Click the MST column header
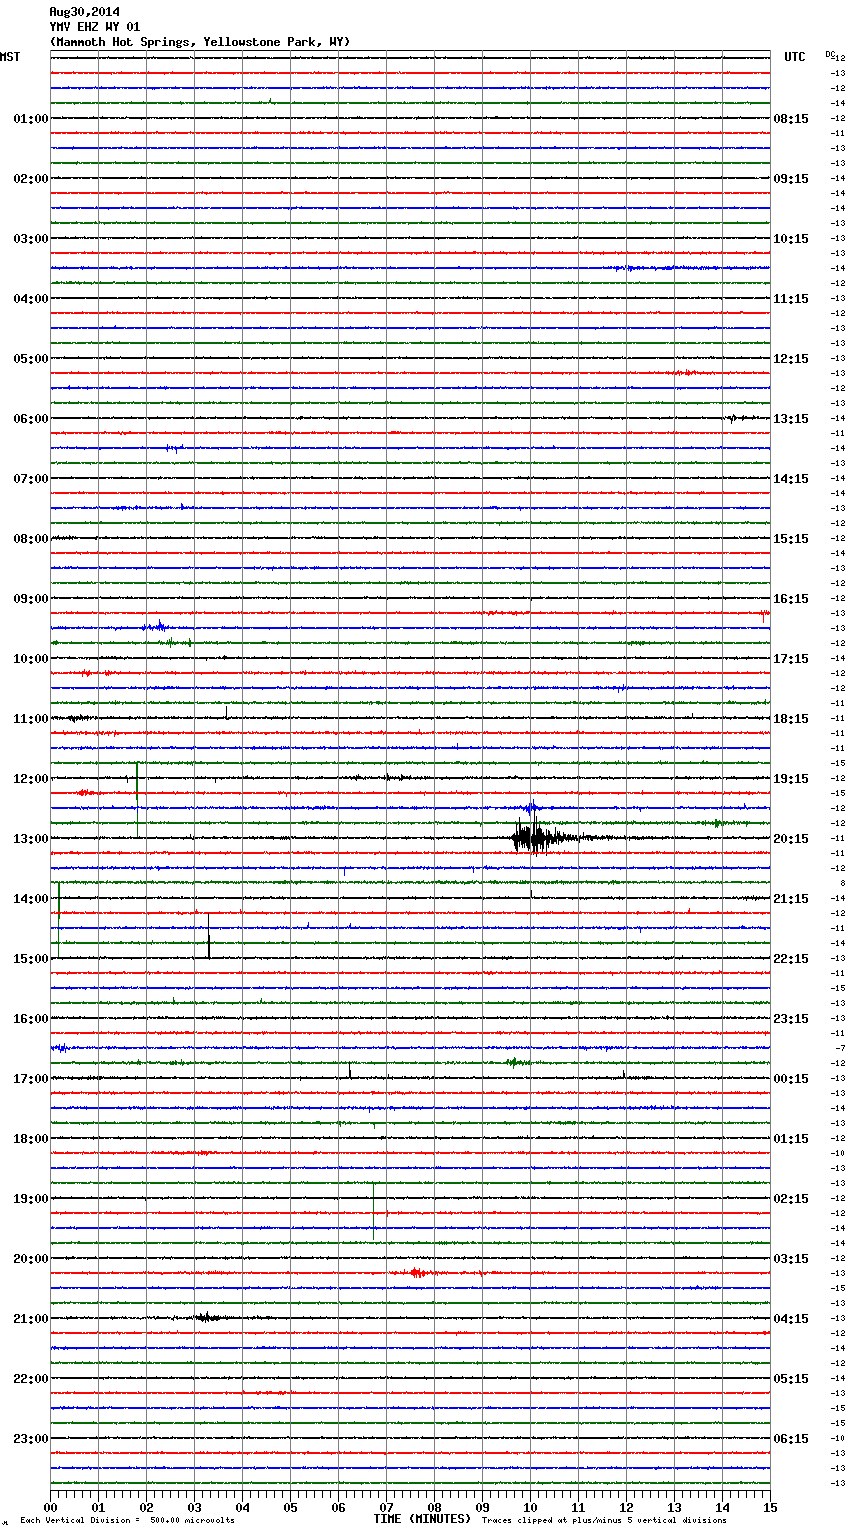850x1534 pixels. [10, 57]
